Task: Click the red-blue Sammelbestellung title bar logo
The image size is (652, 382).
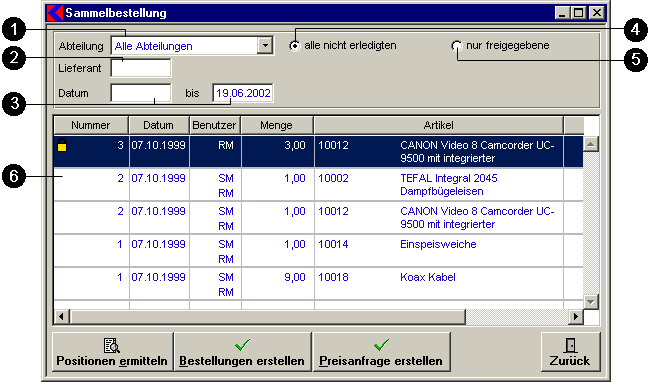Action: 54,12
